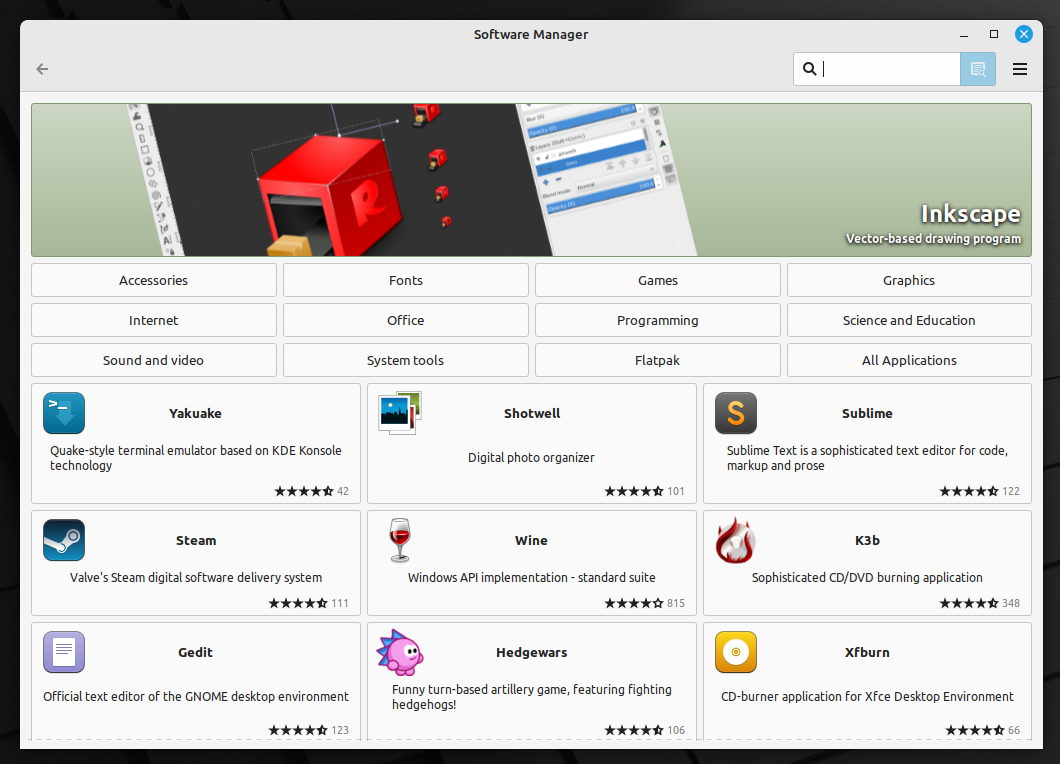Click Xfburn's star rating

tap(975, 730)
